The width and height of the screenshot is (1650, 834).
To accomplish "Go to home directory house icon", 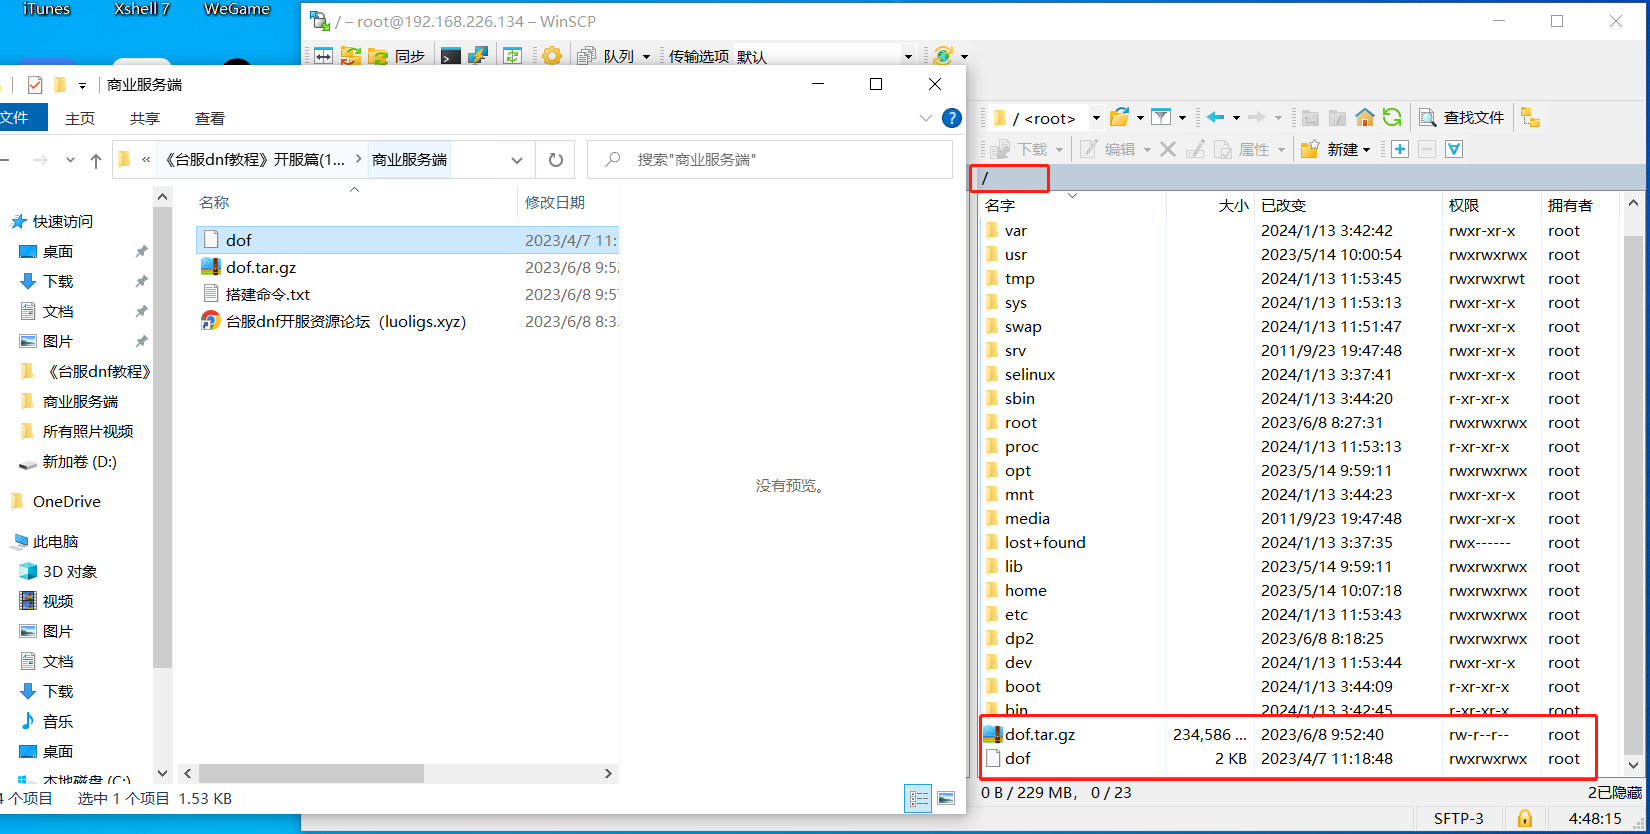I will coord(1364,118).
